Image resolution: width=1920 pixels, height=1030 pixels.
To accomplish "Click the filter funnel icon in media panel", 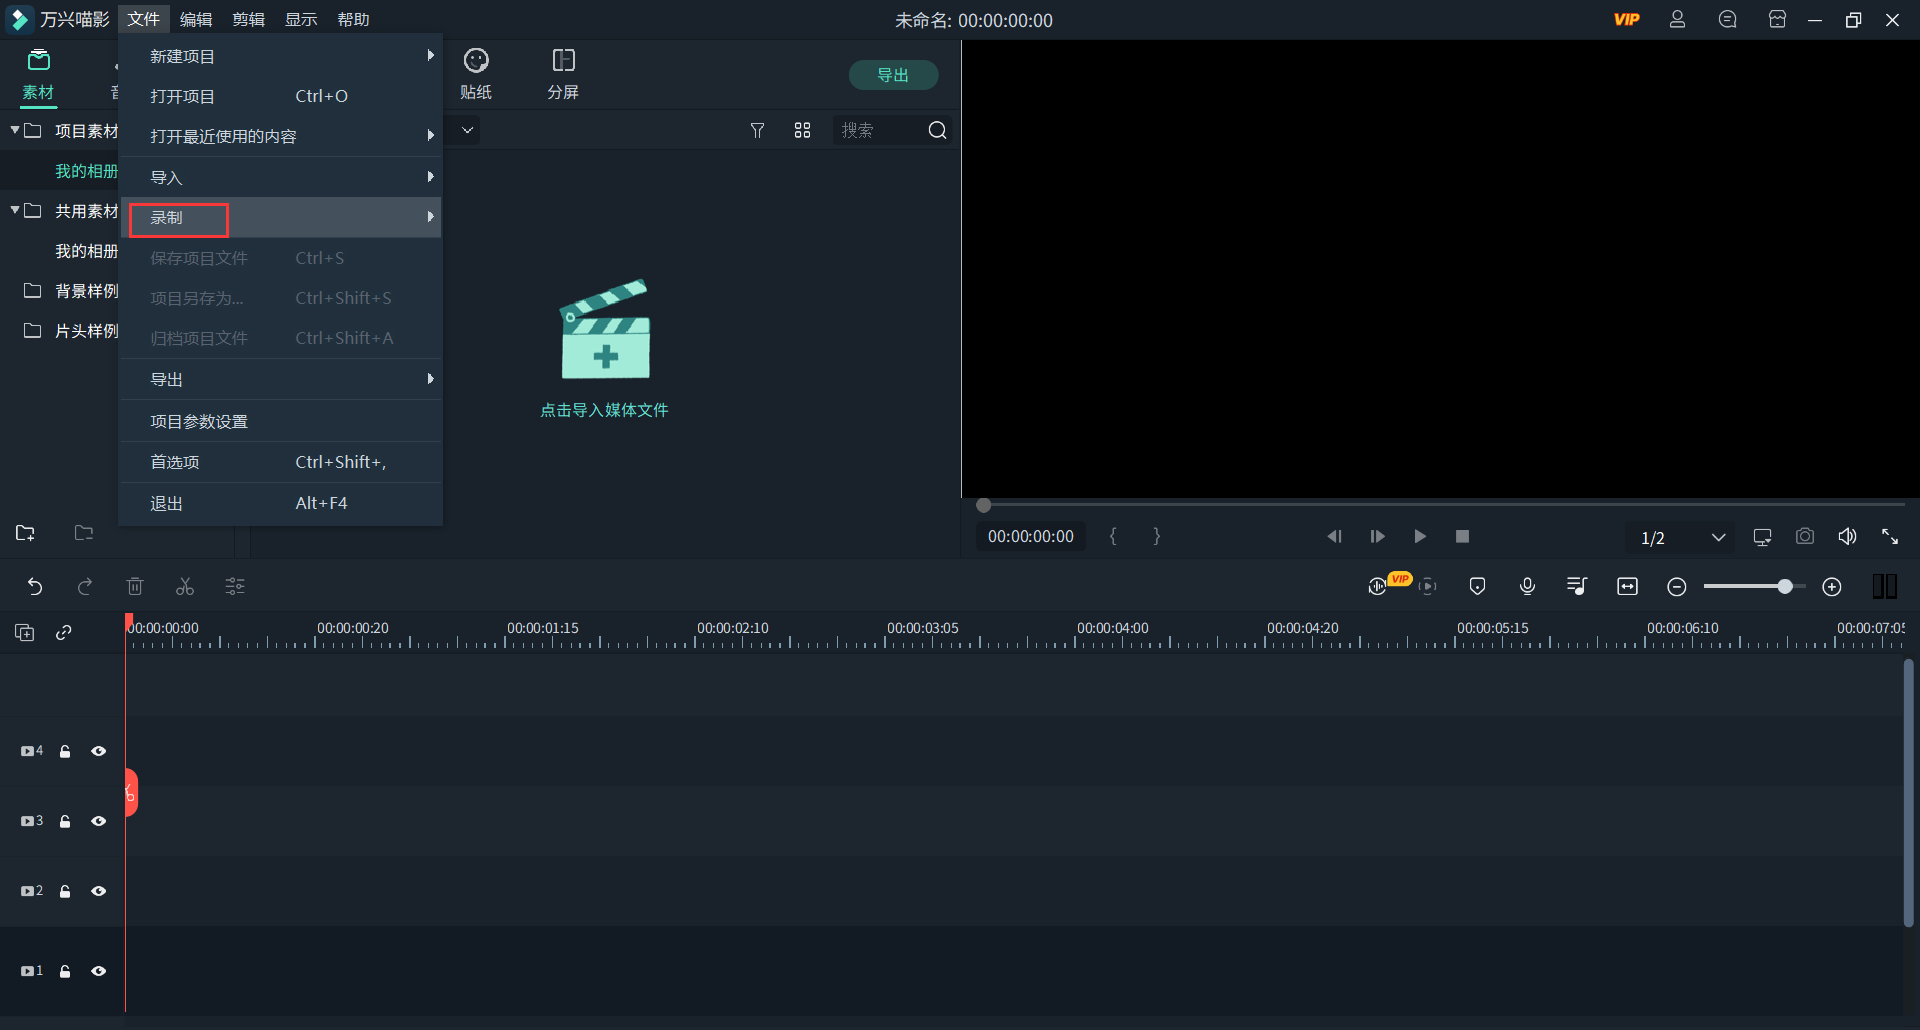I will pos(757,131).
